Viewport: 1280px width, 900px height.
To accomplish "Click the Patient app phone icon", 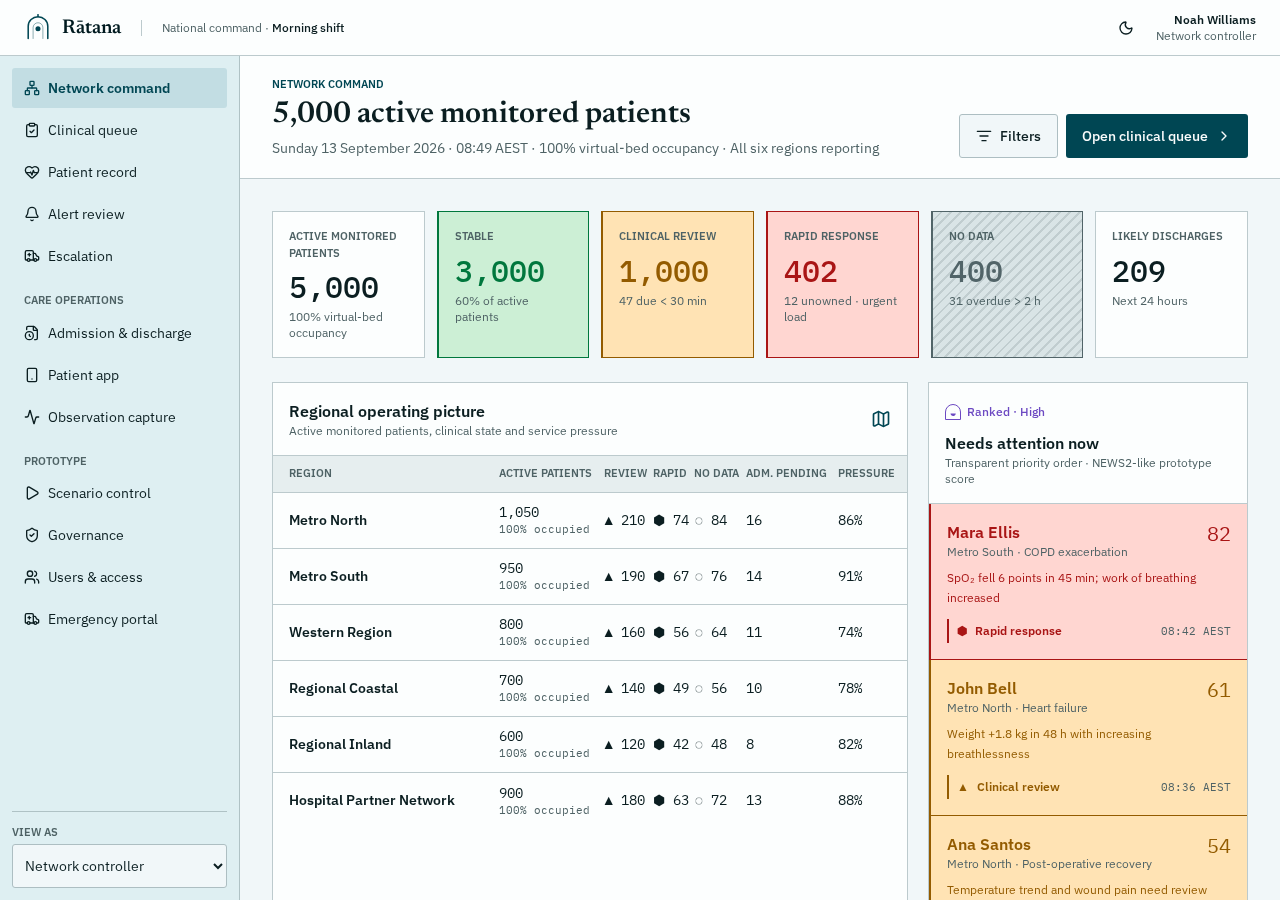I will pos(32,375).
